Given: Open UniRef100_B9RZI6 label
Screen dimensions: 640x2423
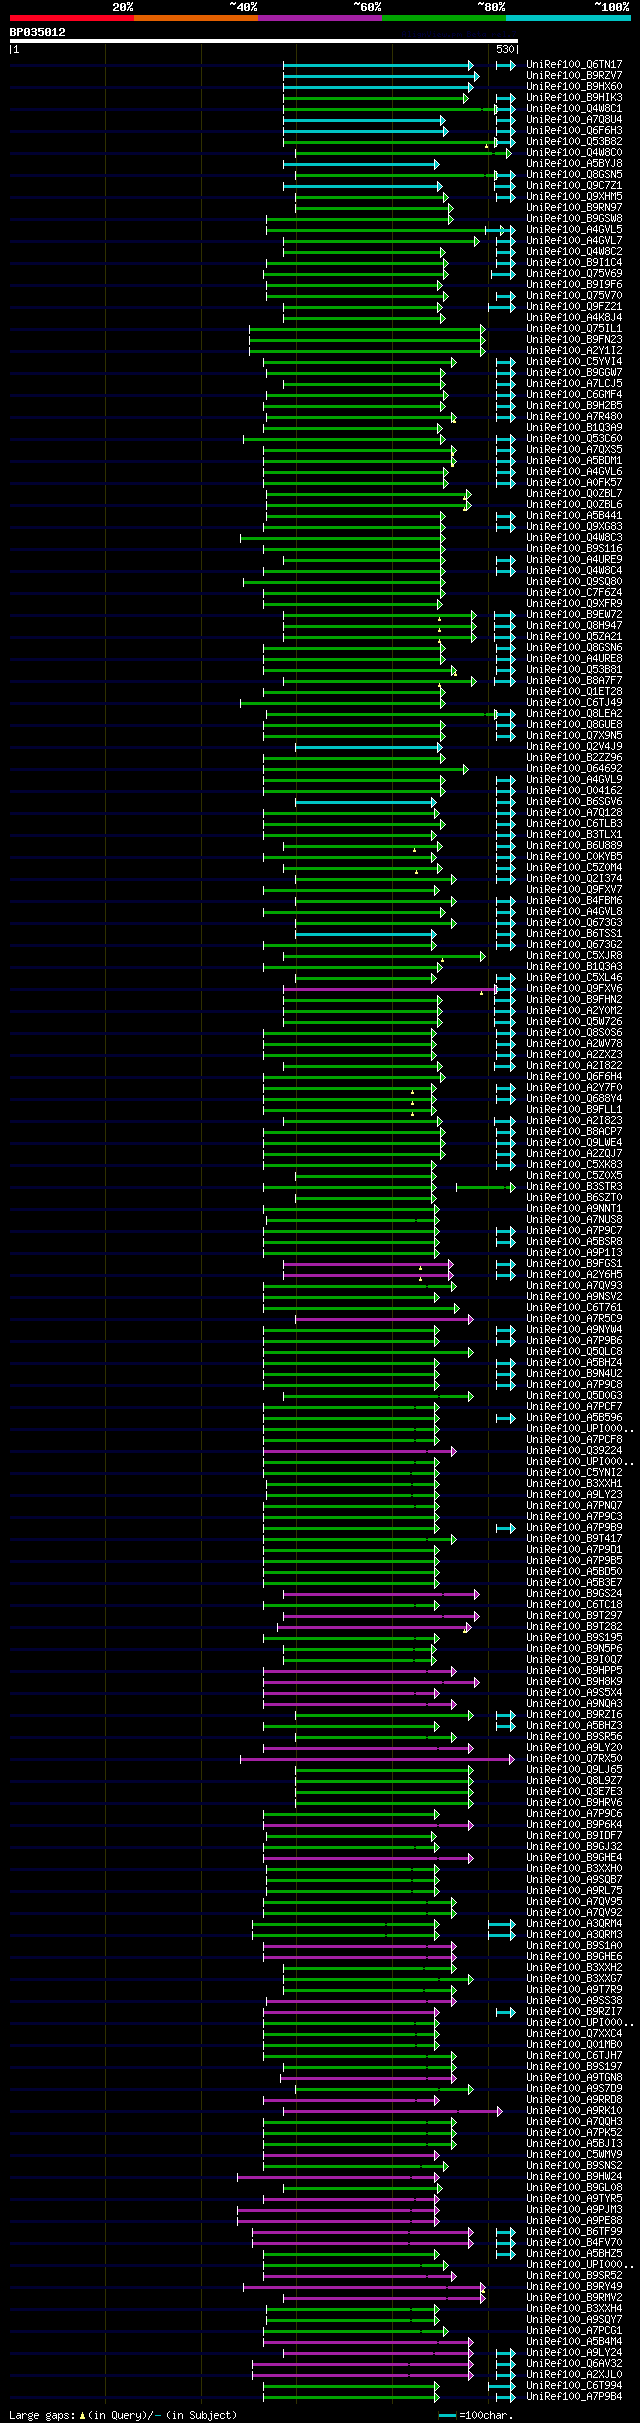Looking at the screenshot, I should coord(574,1715).
